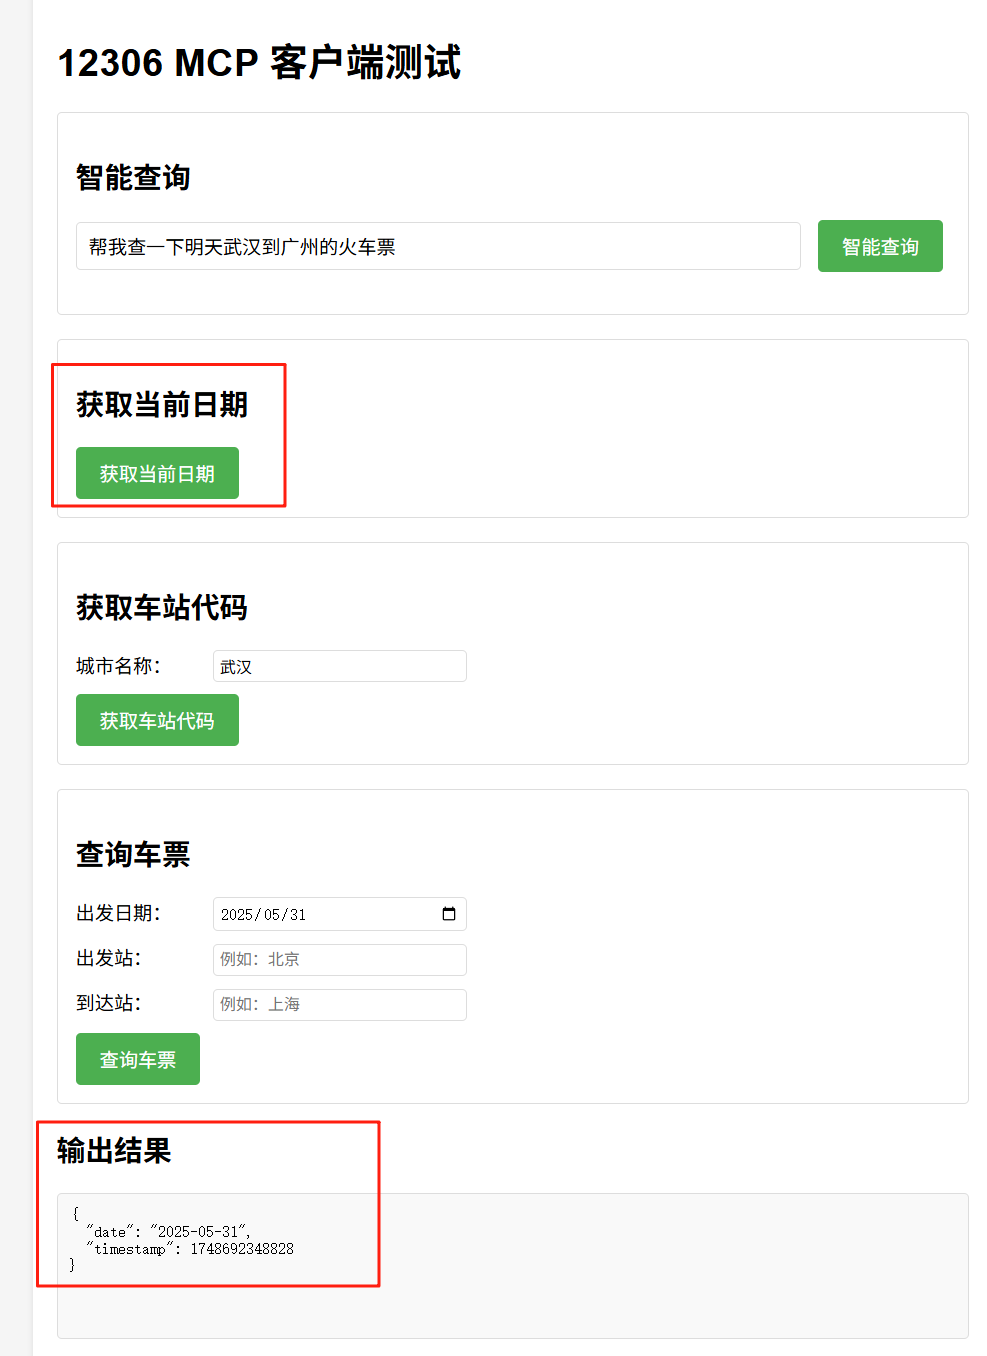Click the 获取当前日期 section heading
The width and height of the screenshot is (987, 1356).
click(x=162, y=404)
